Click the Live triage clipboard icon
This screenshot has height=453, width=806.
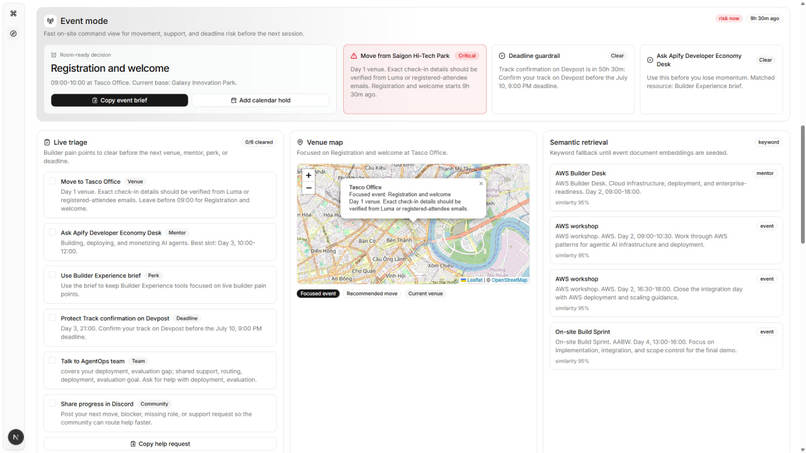pyautogui.click(x=47, y=142)
